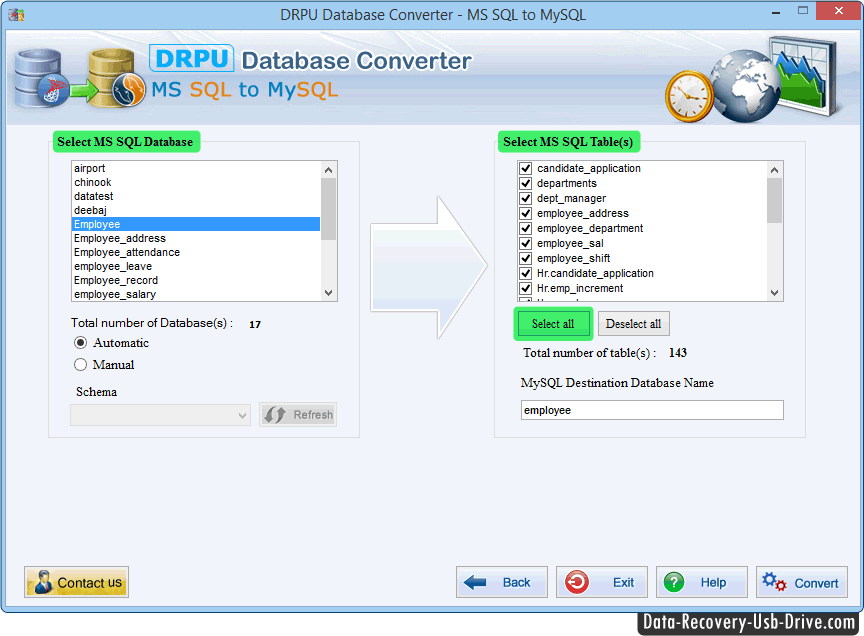
Task: Click the app icon in title bar
Action: (x=17, y=14)
